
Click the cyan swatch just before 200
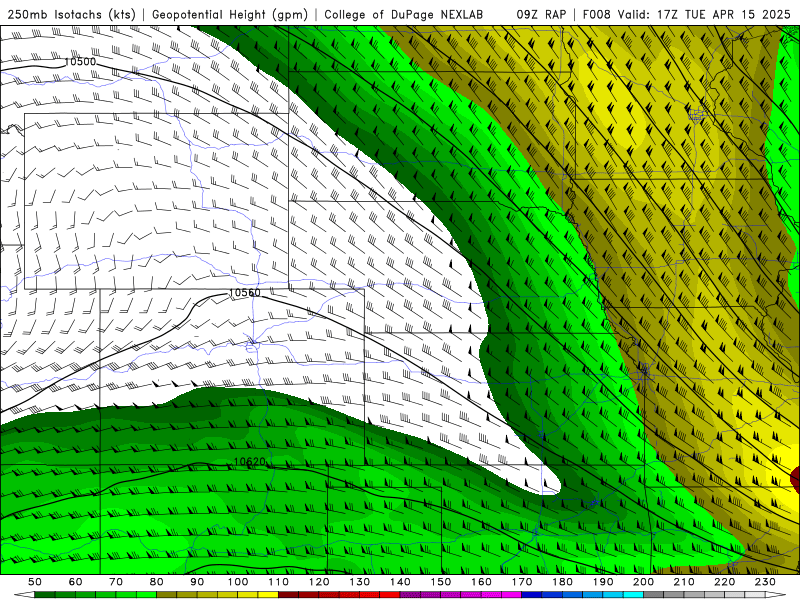pos(633,595)
